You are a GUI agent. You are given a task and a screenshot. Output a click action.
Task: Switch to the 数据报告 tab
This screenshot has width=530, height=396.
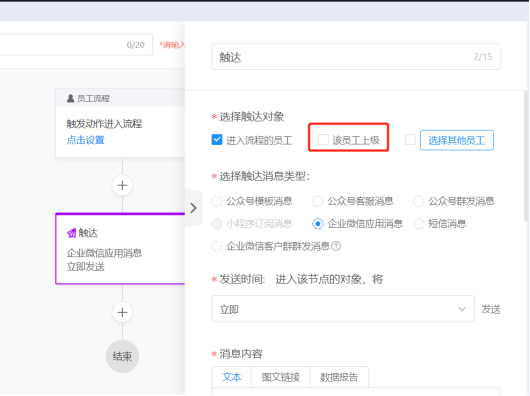tap(339, 377)
